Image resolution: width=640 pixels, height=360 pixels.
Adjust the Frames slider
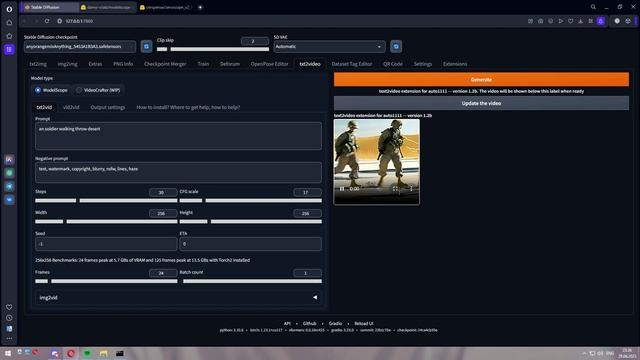[x=106, y=281]
